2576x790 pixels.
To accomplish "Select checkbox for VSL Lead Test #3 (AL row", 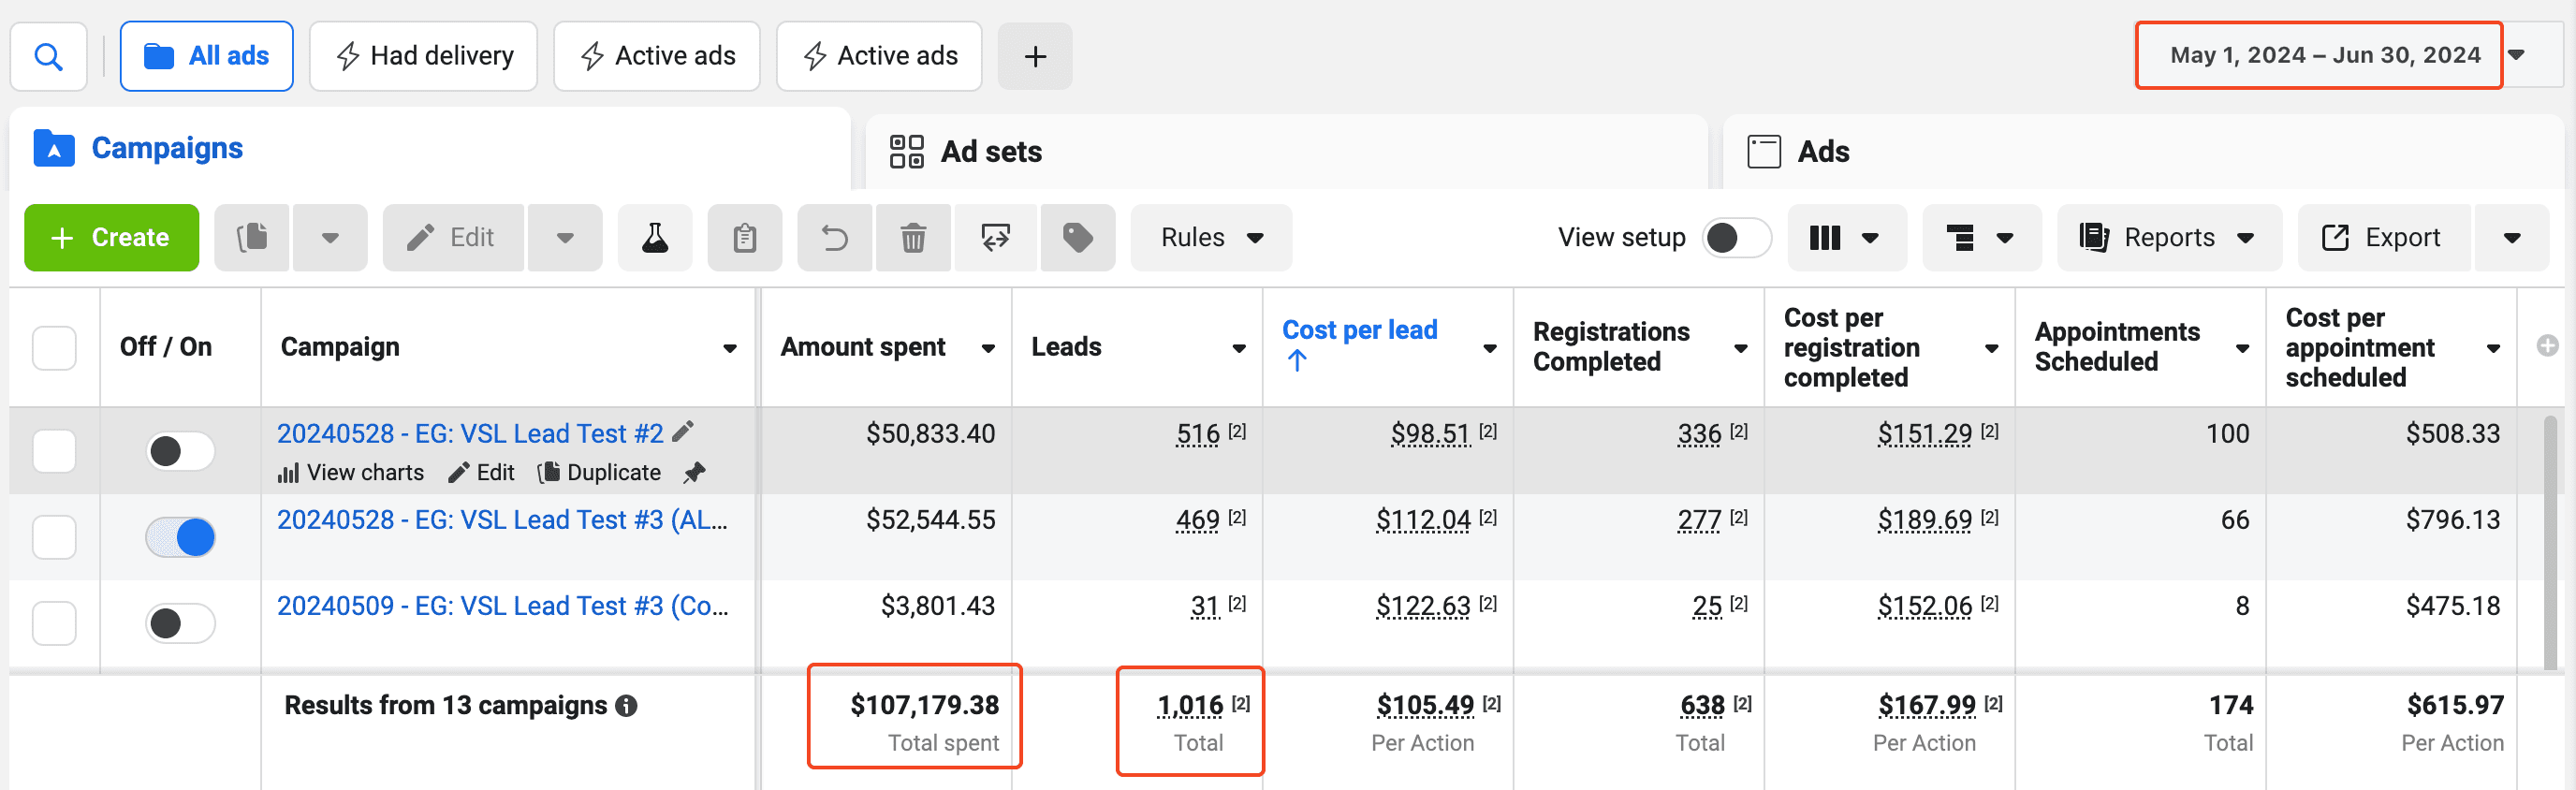I will click(54, 537).
